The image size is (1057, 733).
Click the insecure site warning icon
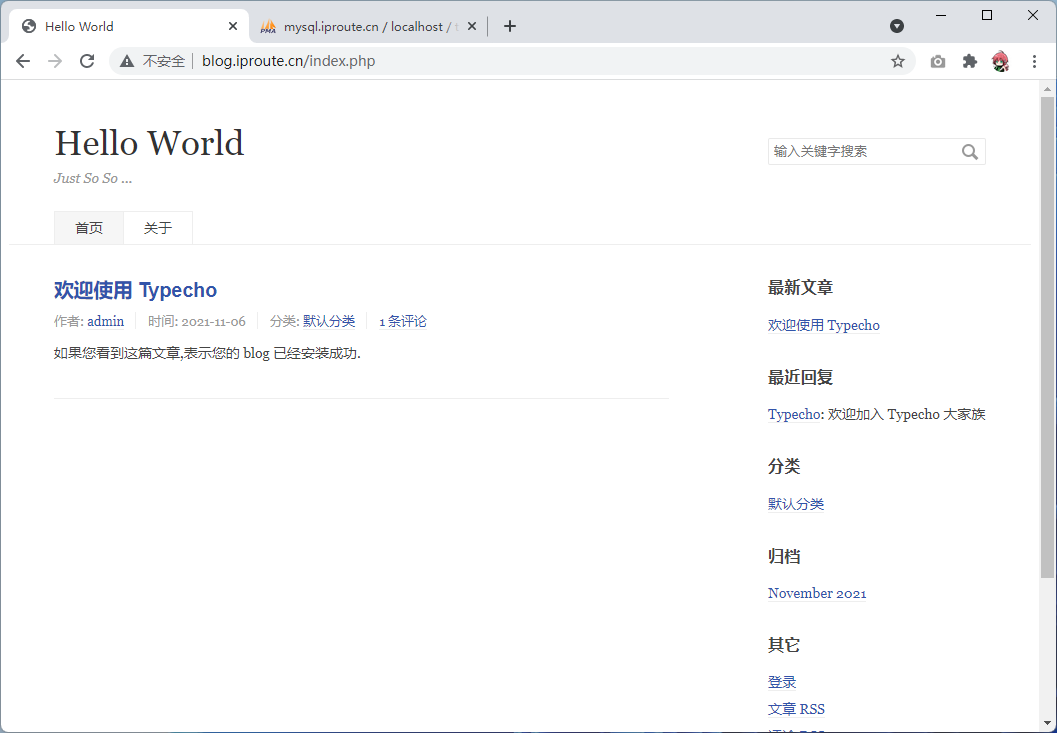(x=127, y=61)
